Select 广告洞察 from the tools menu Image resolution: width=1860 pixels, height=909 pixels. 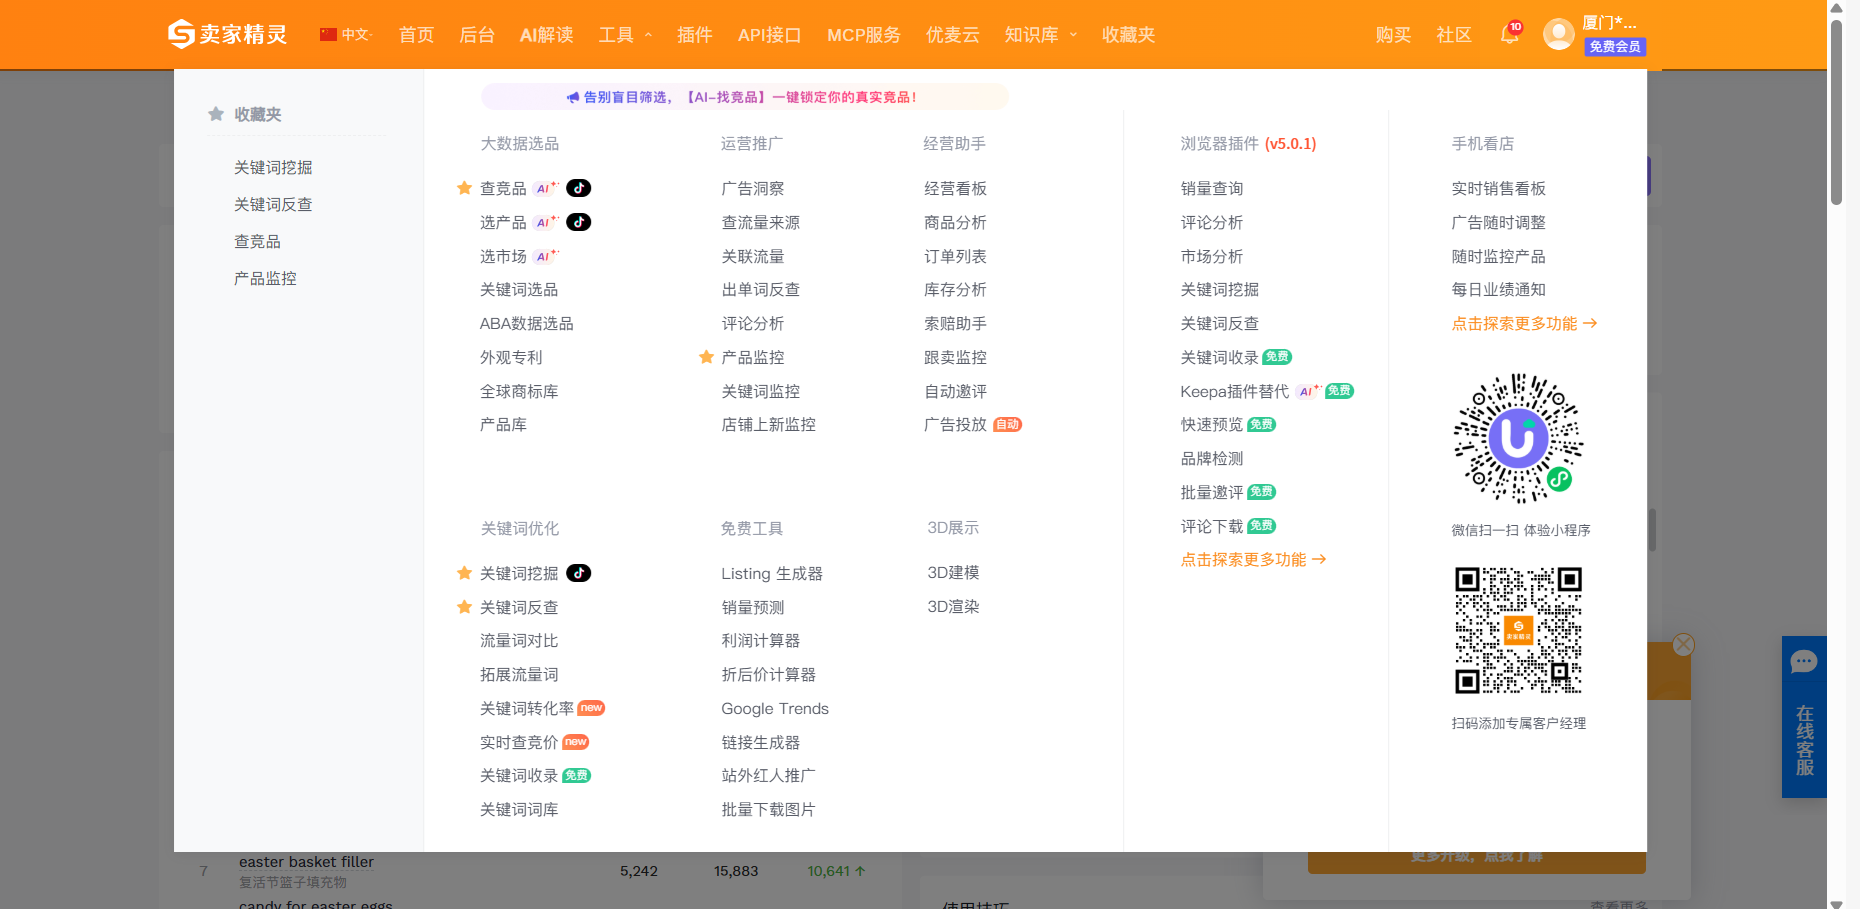752,188
